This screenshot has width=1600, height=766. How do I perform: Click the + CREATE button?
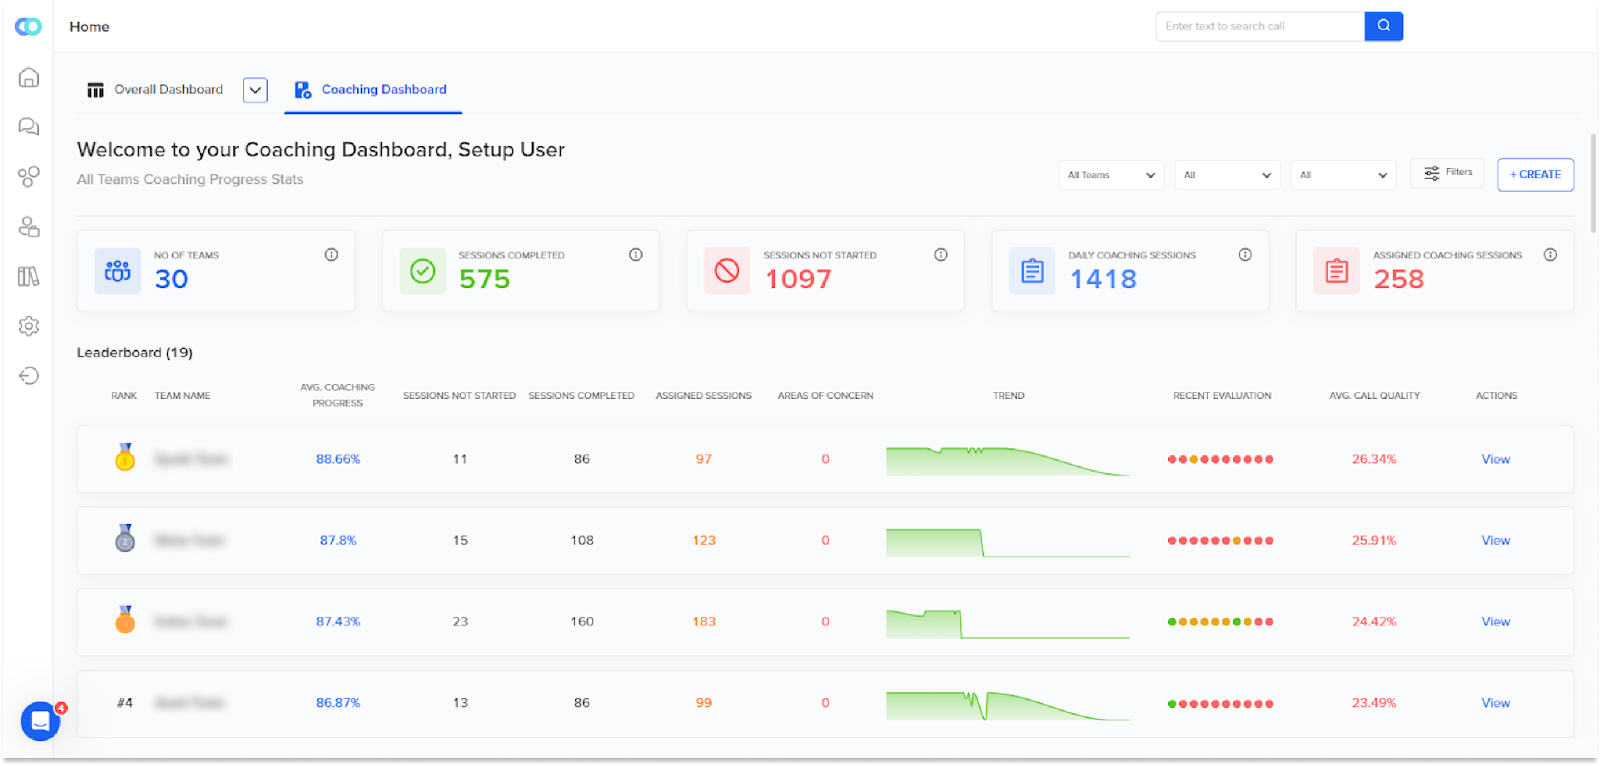[1535, 174]
